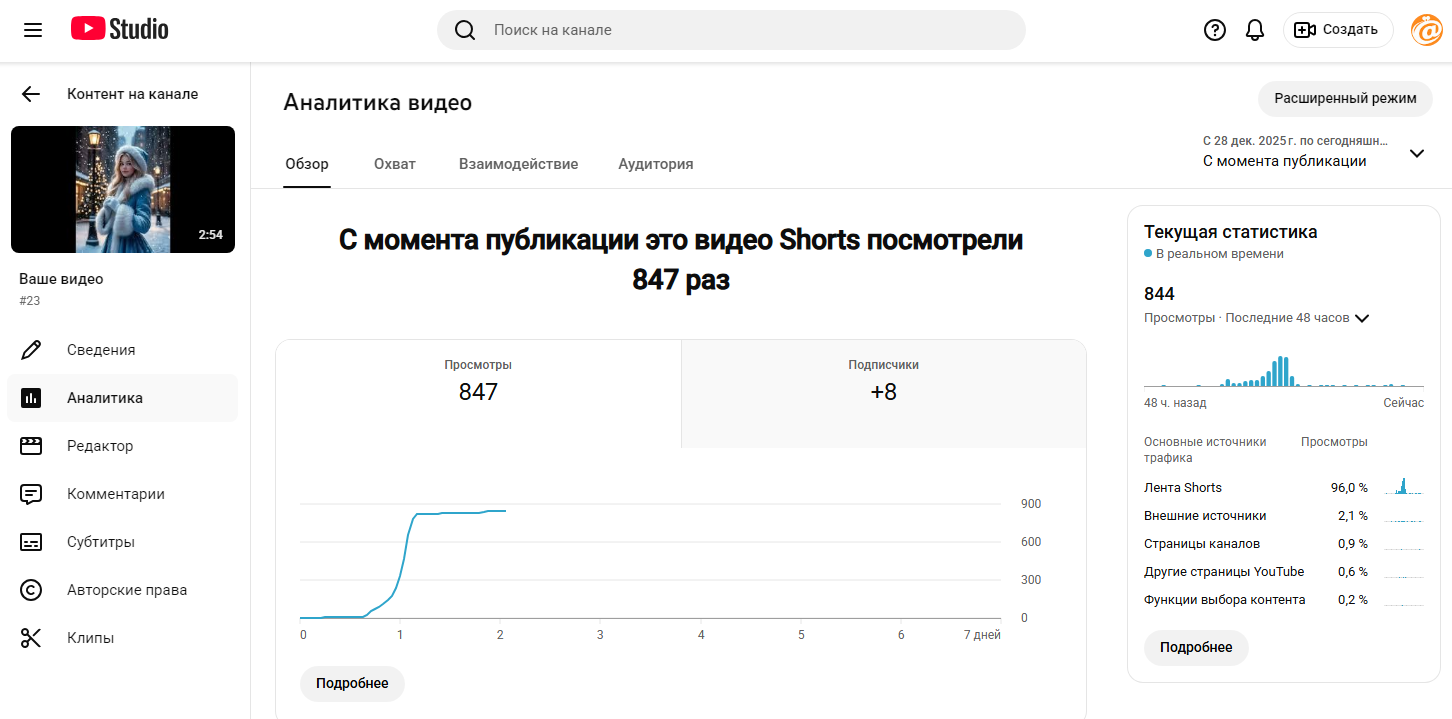Open the help question mark icon
The width and height of the screenshot is (1452, 719).
tap(1214, 30)
